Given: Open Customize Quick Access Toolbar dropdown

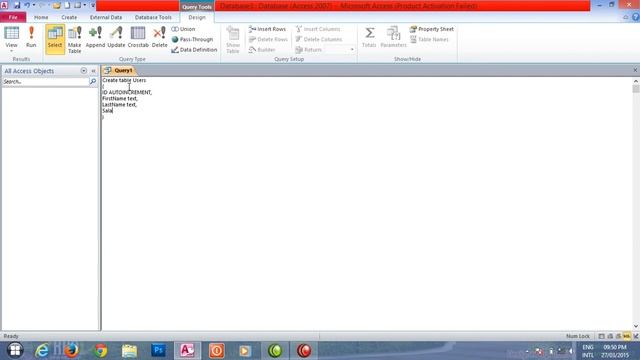Looking at the screenshot, I should [93, 5].
